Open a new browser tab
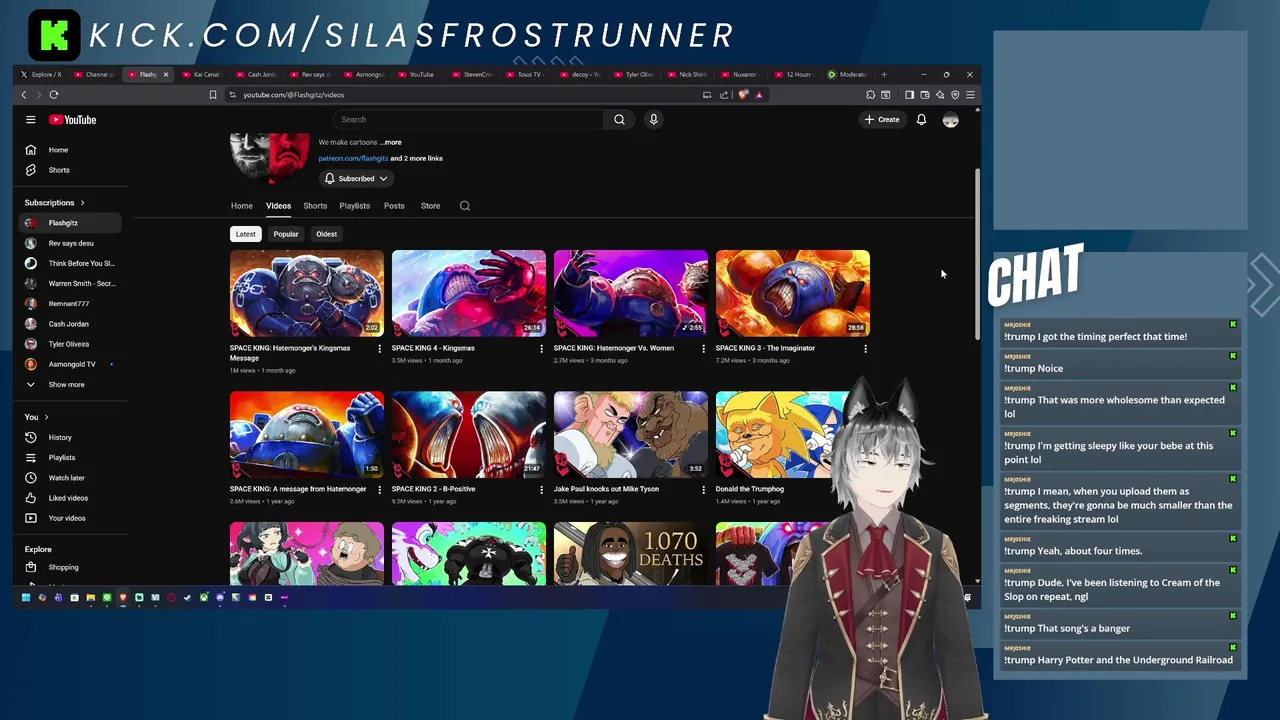 pyautogui.click(x=883, y=74)
